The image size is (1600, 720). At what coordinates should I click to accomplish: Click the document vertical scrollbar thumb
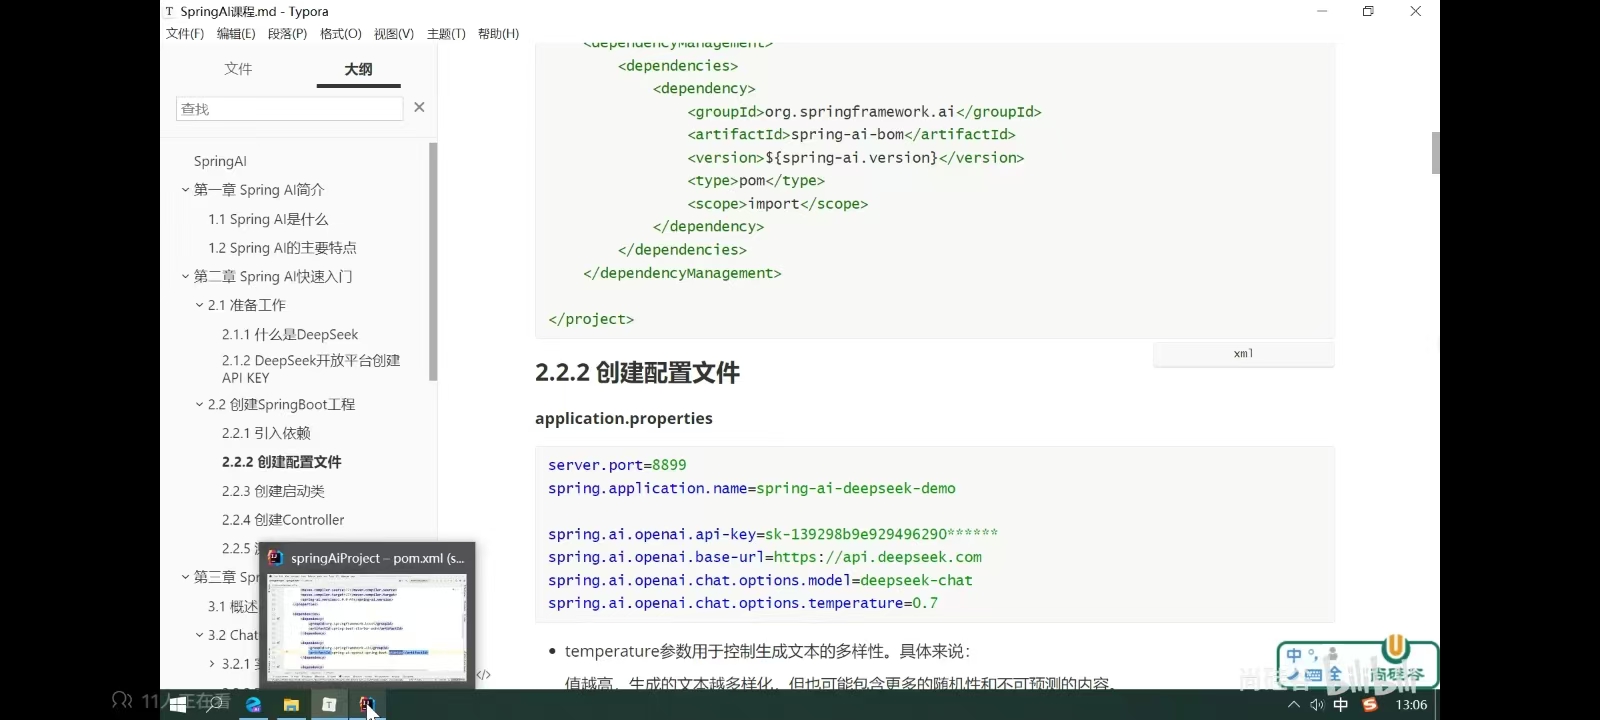(x=1436, y=153)
